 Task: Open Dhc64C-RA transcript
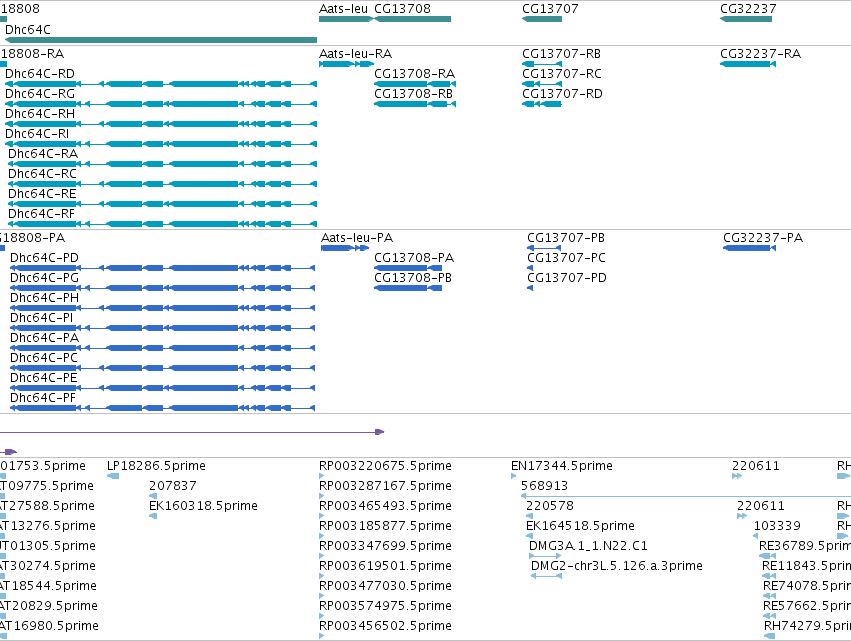pyautogui.click(x=162, y=164)
